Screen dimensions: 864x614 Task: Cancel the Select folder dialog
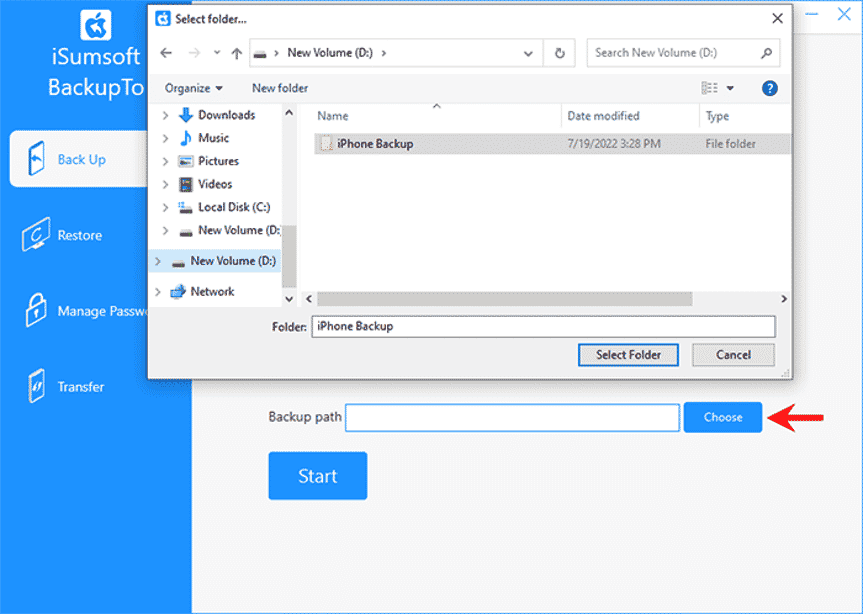pyautogui.click(x=733, y=355)
